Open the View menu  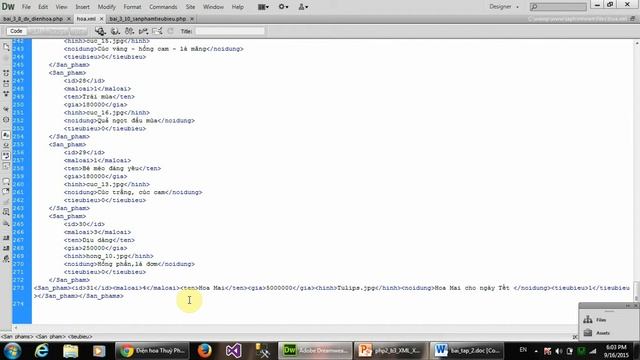click(61, 7)
